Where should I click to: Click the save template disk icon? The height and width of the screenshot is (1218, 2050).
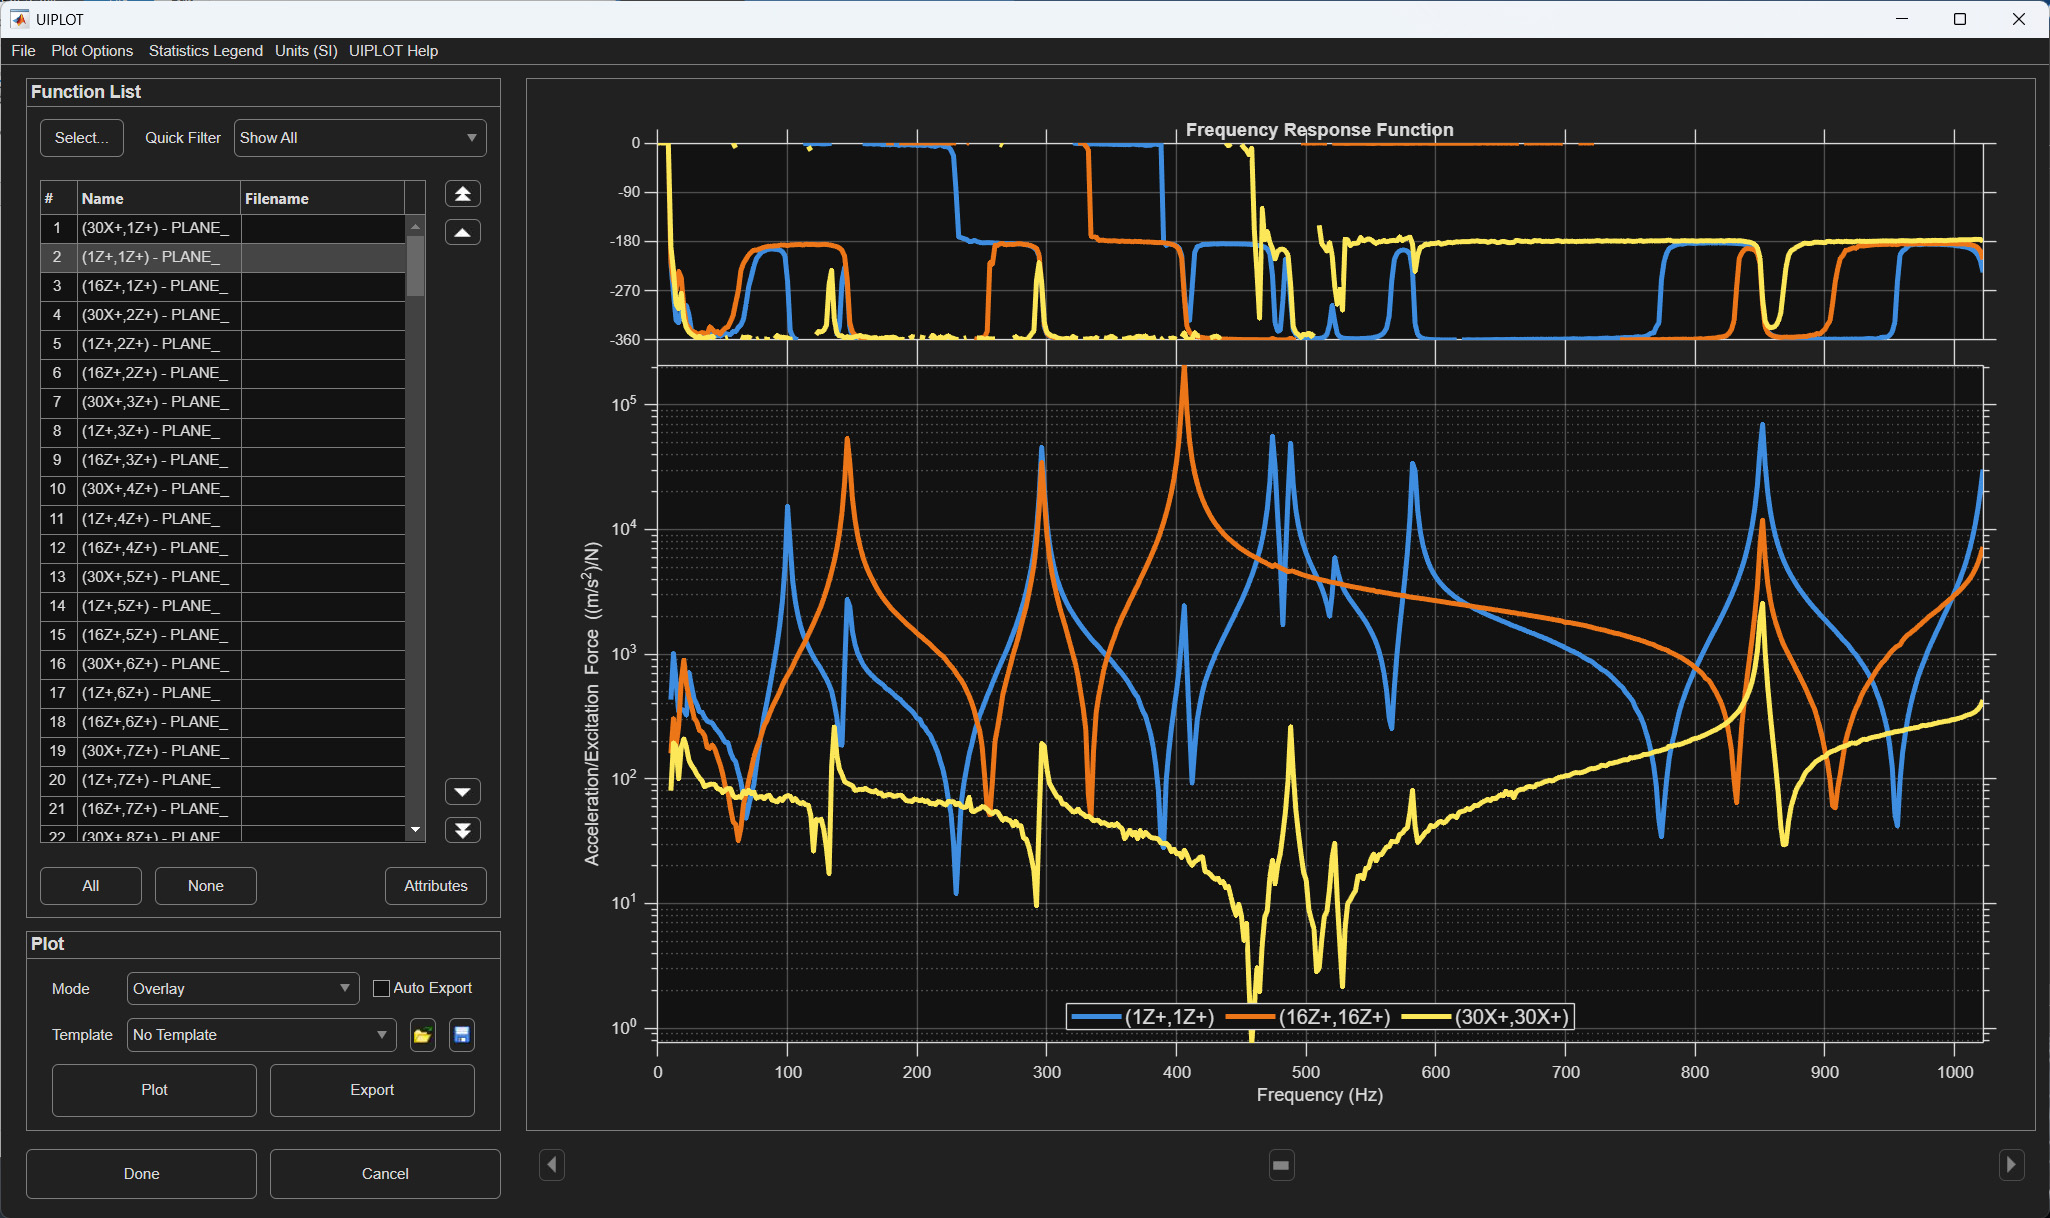[x=461, y=1035]
